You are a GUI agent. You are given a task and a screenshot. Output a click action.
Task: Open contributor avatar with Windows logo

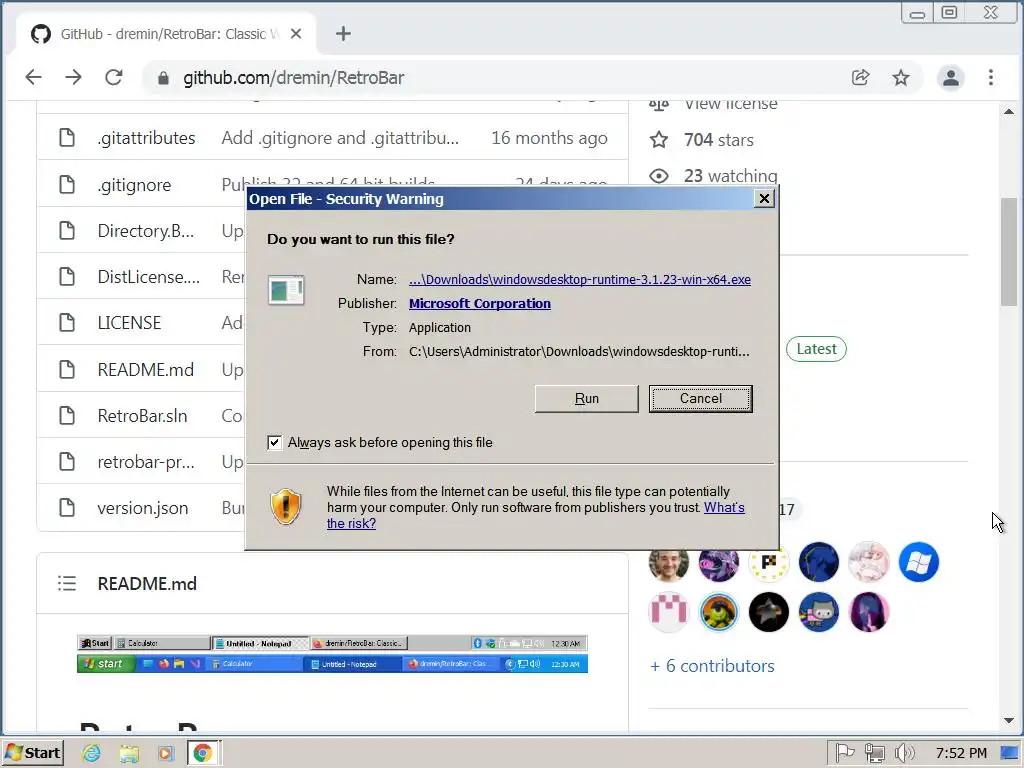pyautogui.click(x=918, y=562)
